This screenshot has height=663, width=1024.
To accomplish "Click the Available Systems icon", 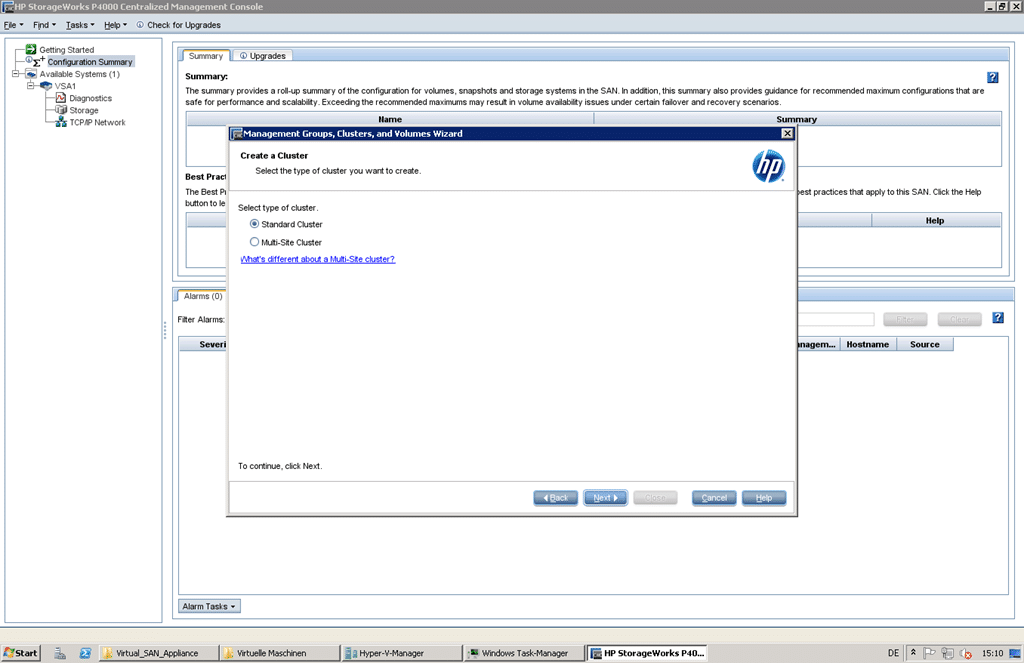I will click(x=31, y=74).
